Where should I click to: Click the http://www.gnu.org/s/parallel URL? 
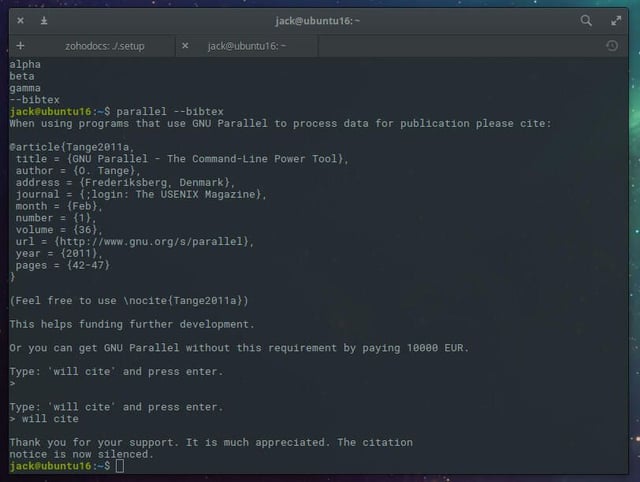pyautogui.click(x=152, y=242)
